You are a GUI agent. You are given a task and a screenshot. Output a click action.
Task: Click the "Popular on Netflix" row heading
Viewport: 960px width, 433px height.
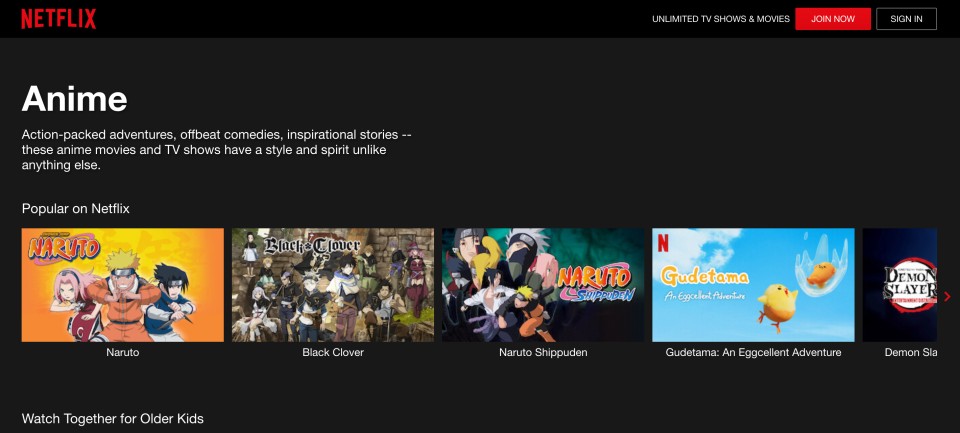[x=76, y=209]
